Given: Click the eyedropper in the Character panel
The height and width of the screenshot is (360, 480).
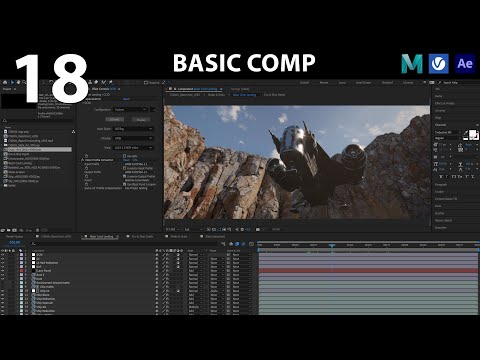Looking at the screenshot, I should click(466, 133).
